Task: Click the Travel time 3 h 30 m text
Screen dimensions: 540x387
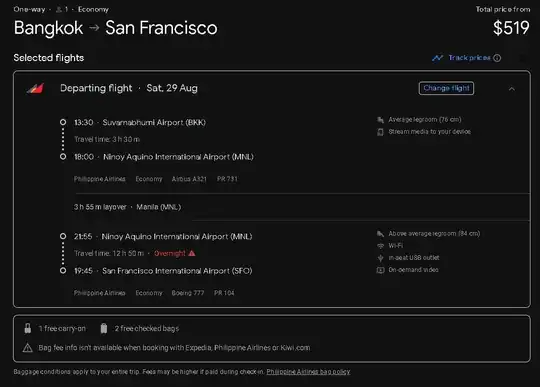Action: click(107, 139)
